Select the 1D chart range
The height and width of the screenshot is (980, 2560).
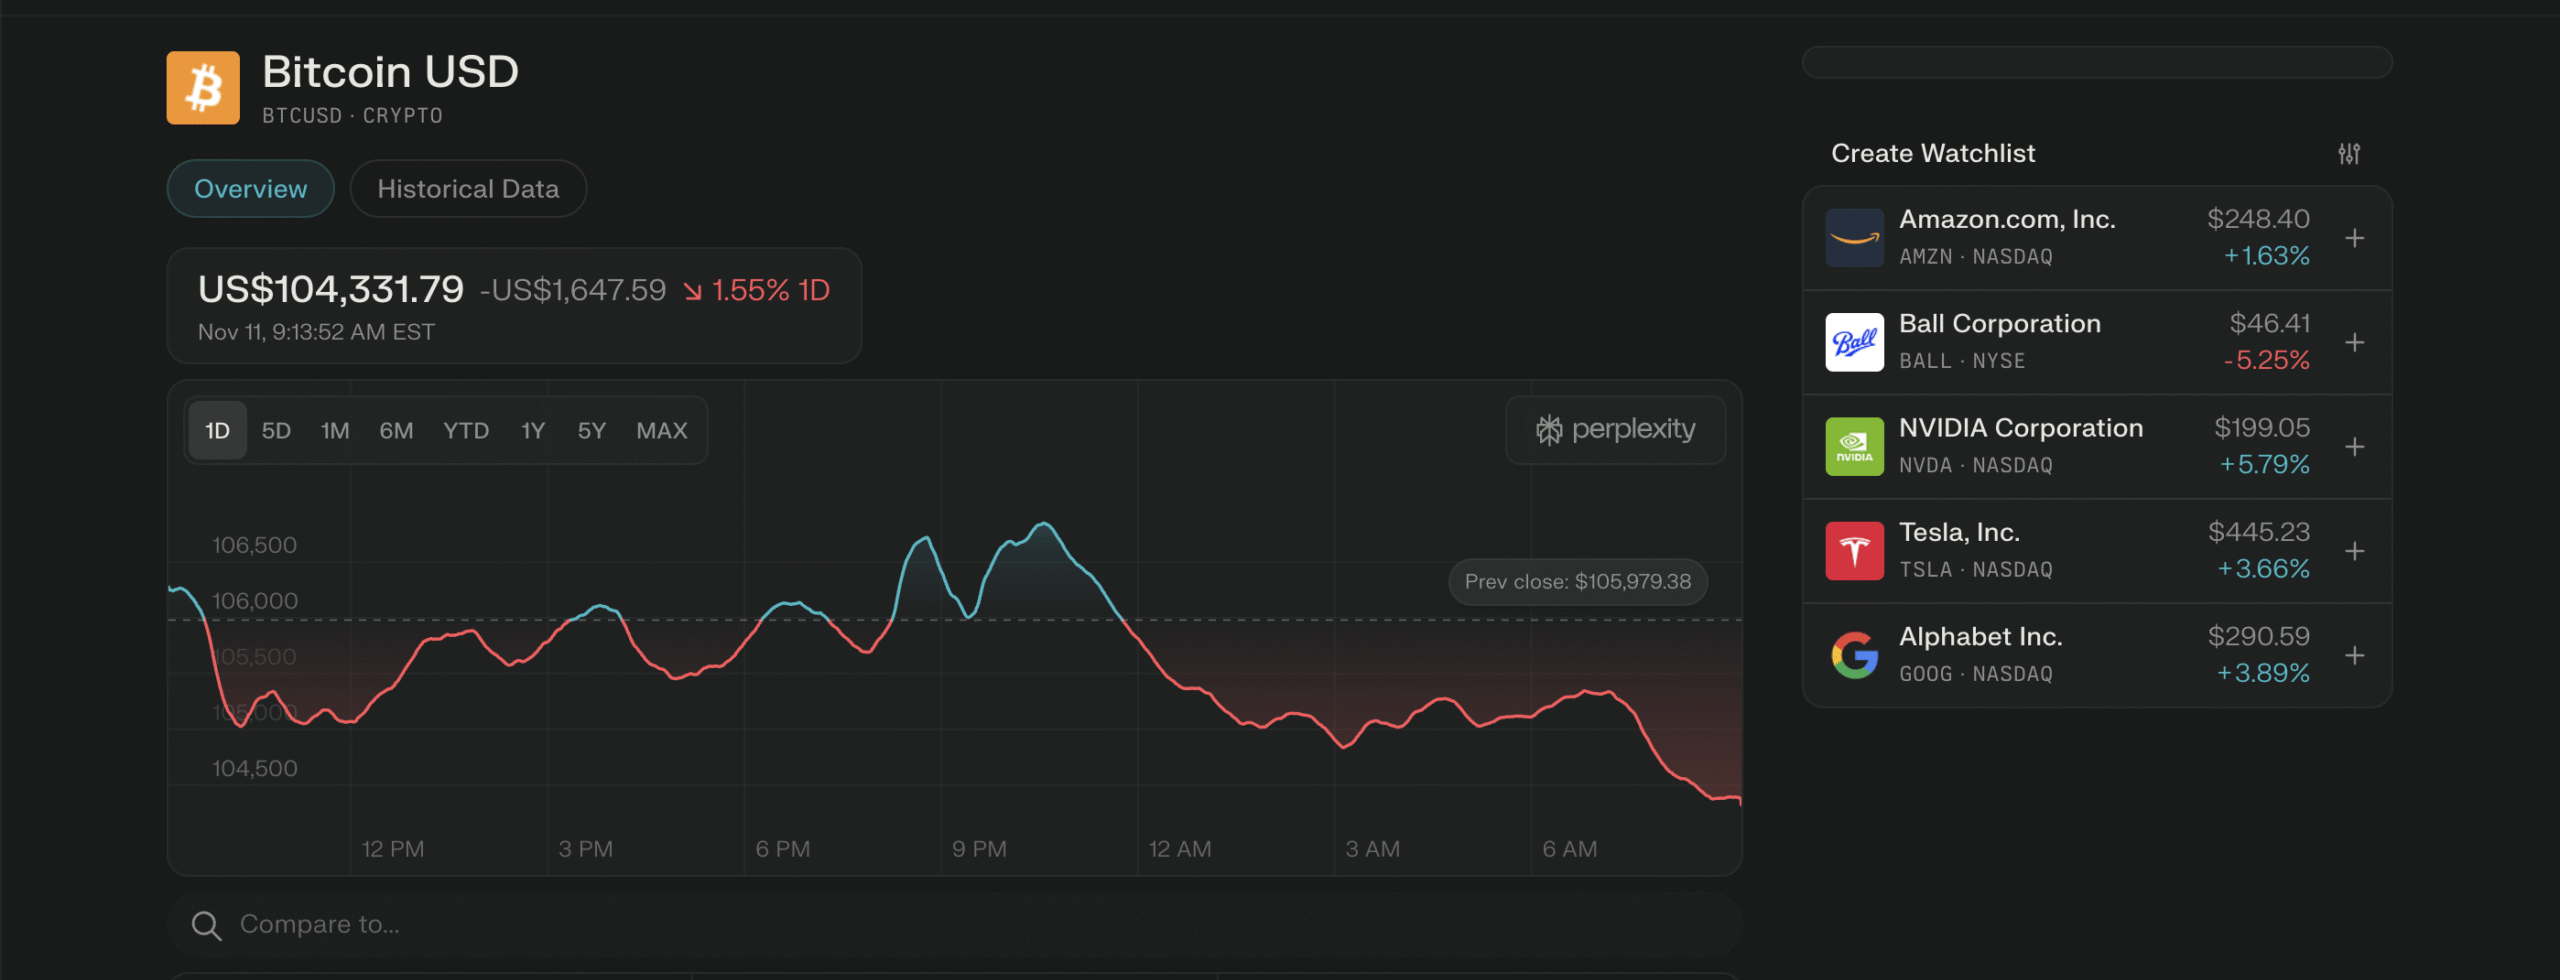pos(217,431)
